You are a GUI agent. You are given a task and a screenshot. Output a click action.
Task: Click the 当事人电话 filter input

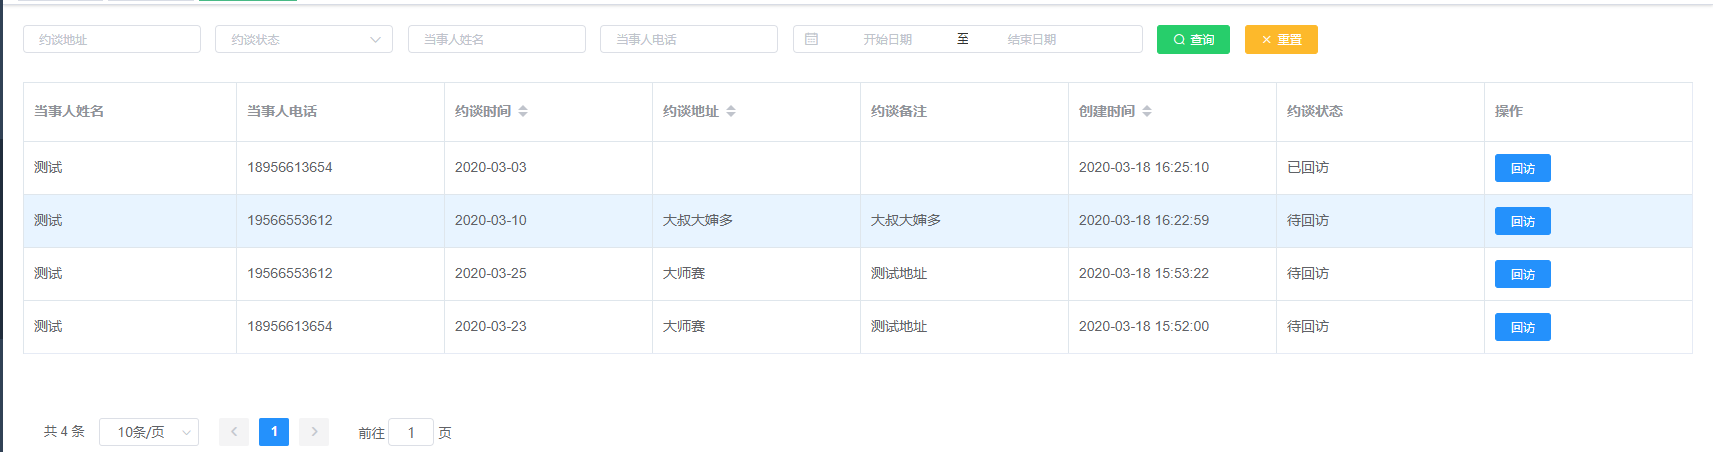tap(689, 39)
